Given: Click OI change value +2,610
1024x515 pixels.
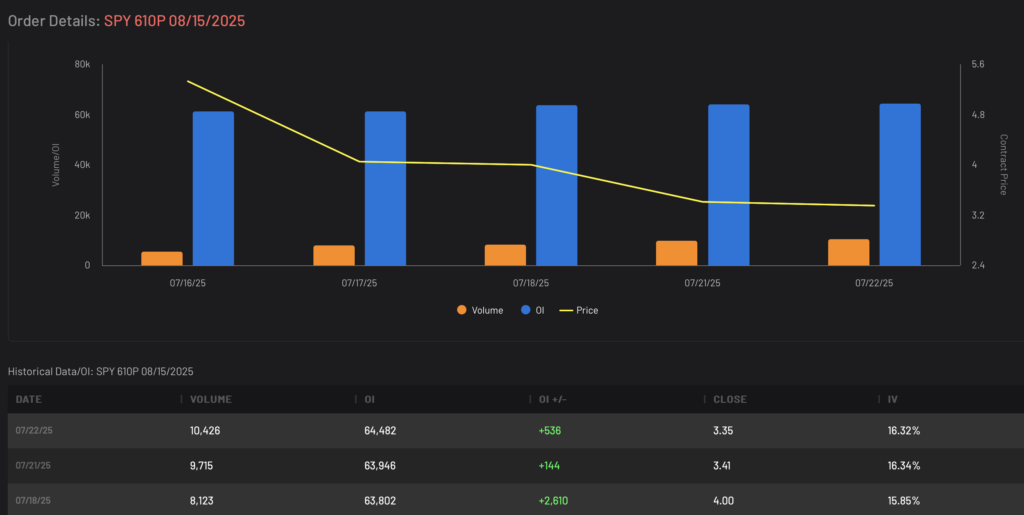Looking at the screenshot, I should click(x=553, y=501).
